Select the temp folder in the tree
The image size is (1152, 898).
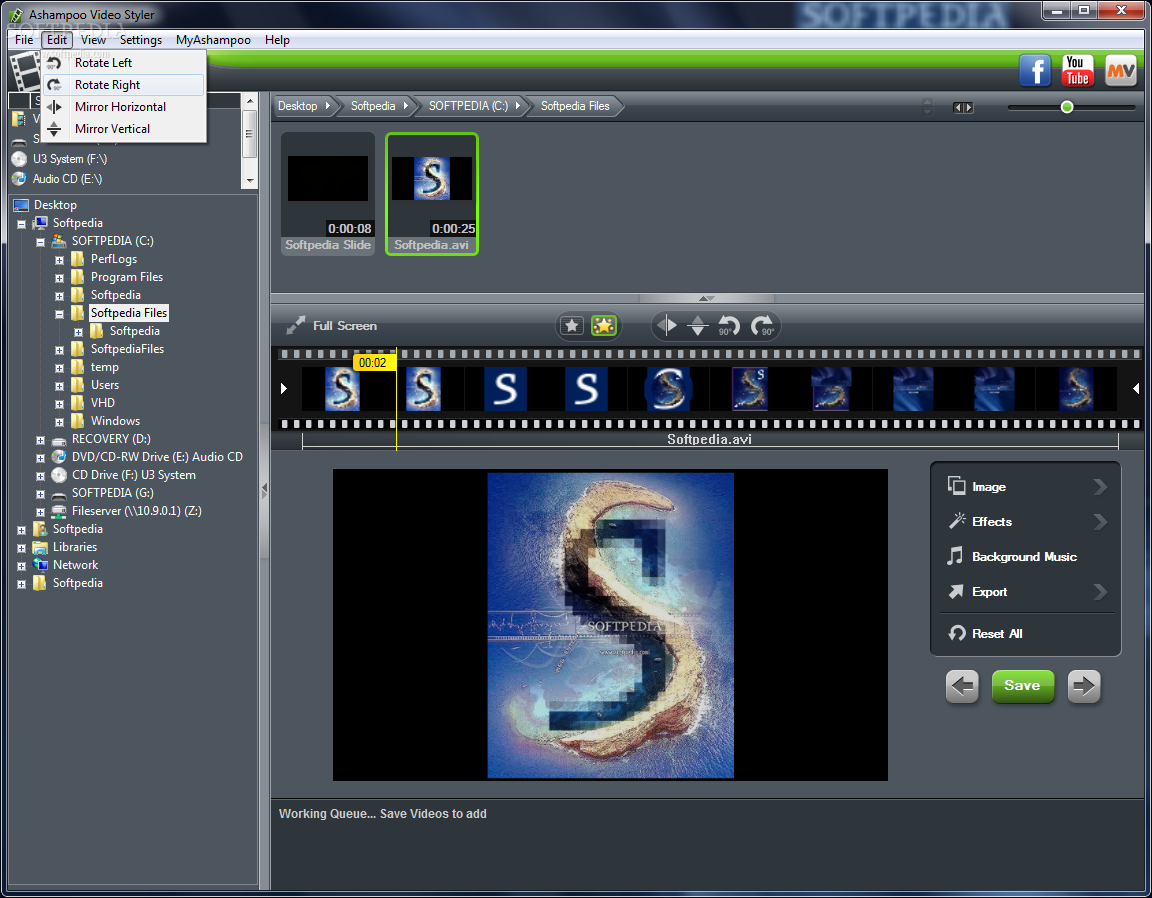[104, 367]
